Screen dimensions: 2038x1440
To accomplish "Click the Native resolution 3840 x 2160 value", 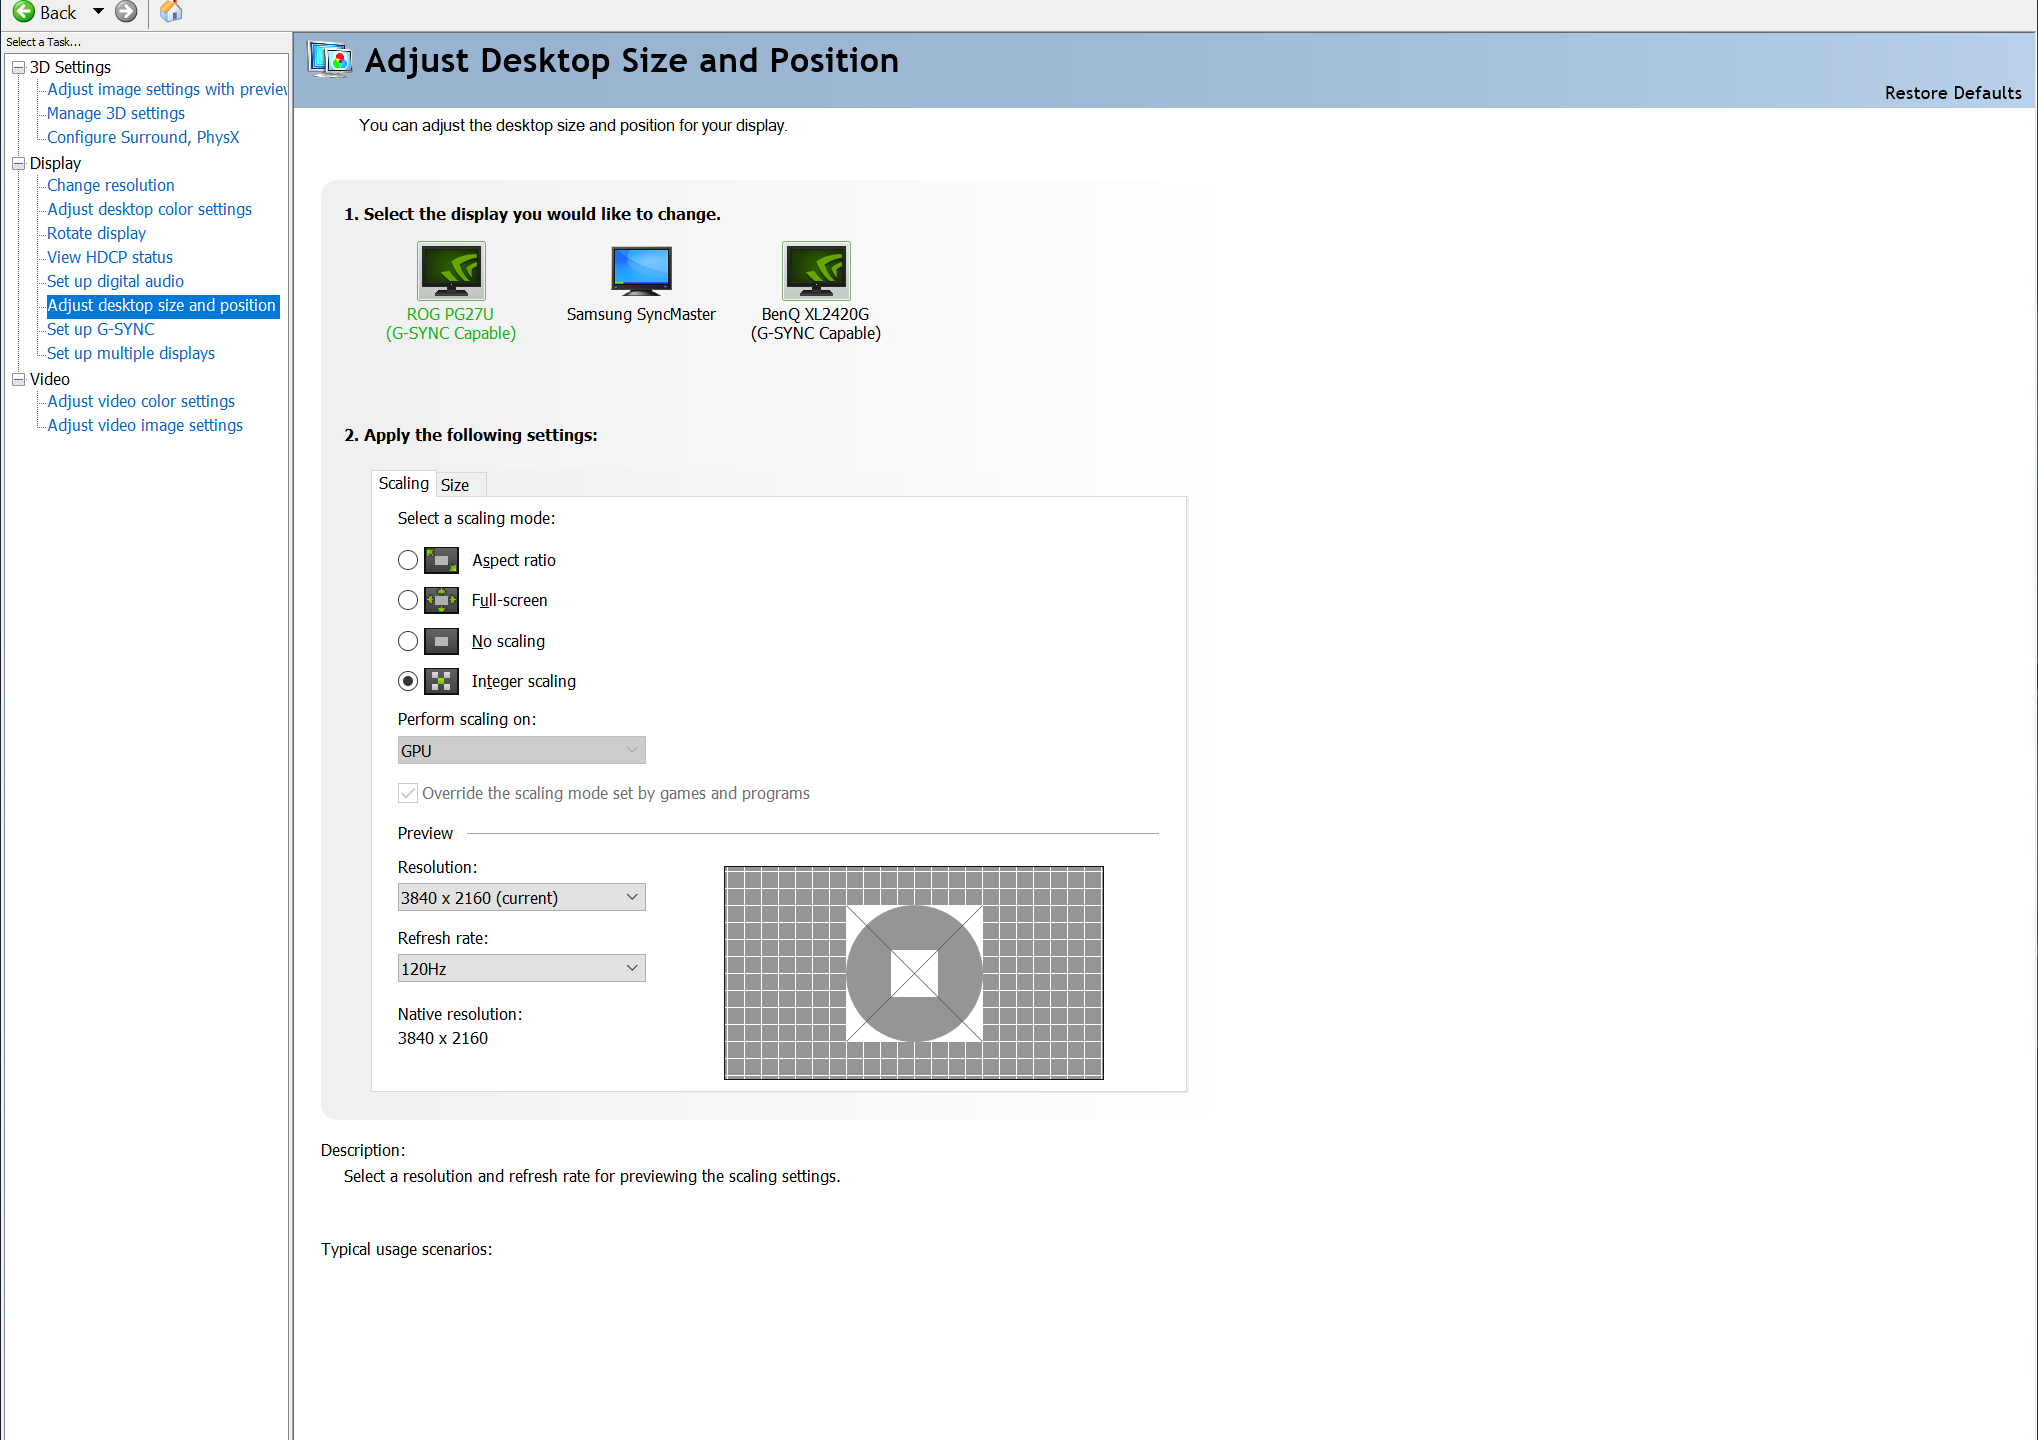I will 443,1038.
